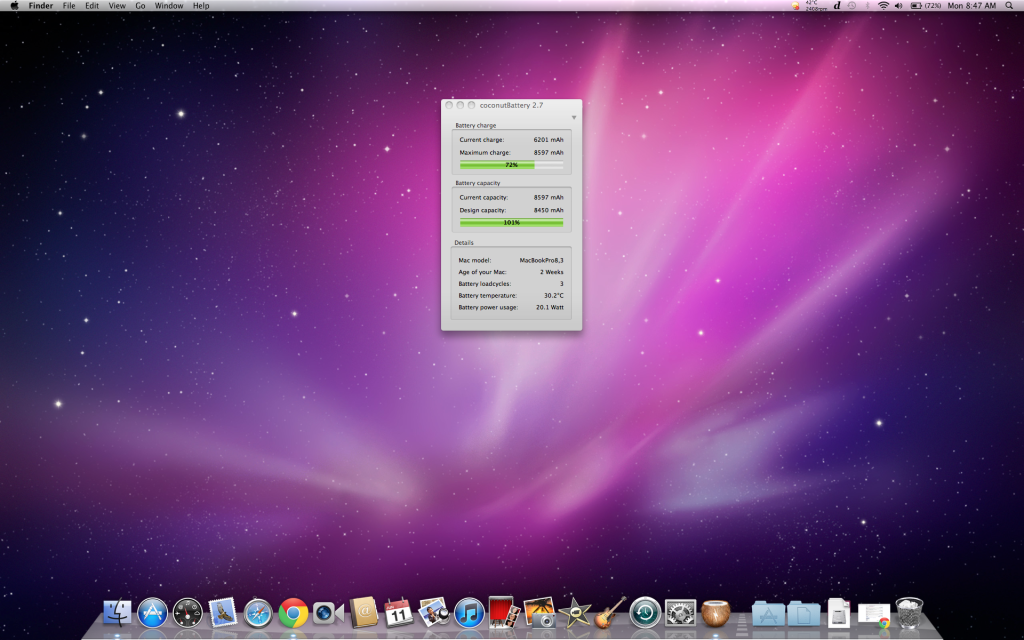The height and width of the screenshot is (640, 1024).
Task: Click the Time Machine menu bar icon
Action: click(852, 6)
